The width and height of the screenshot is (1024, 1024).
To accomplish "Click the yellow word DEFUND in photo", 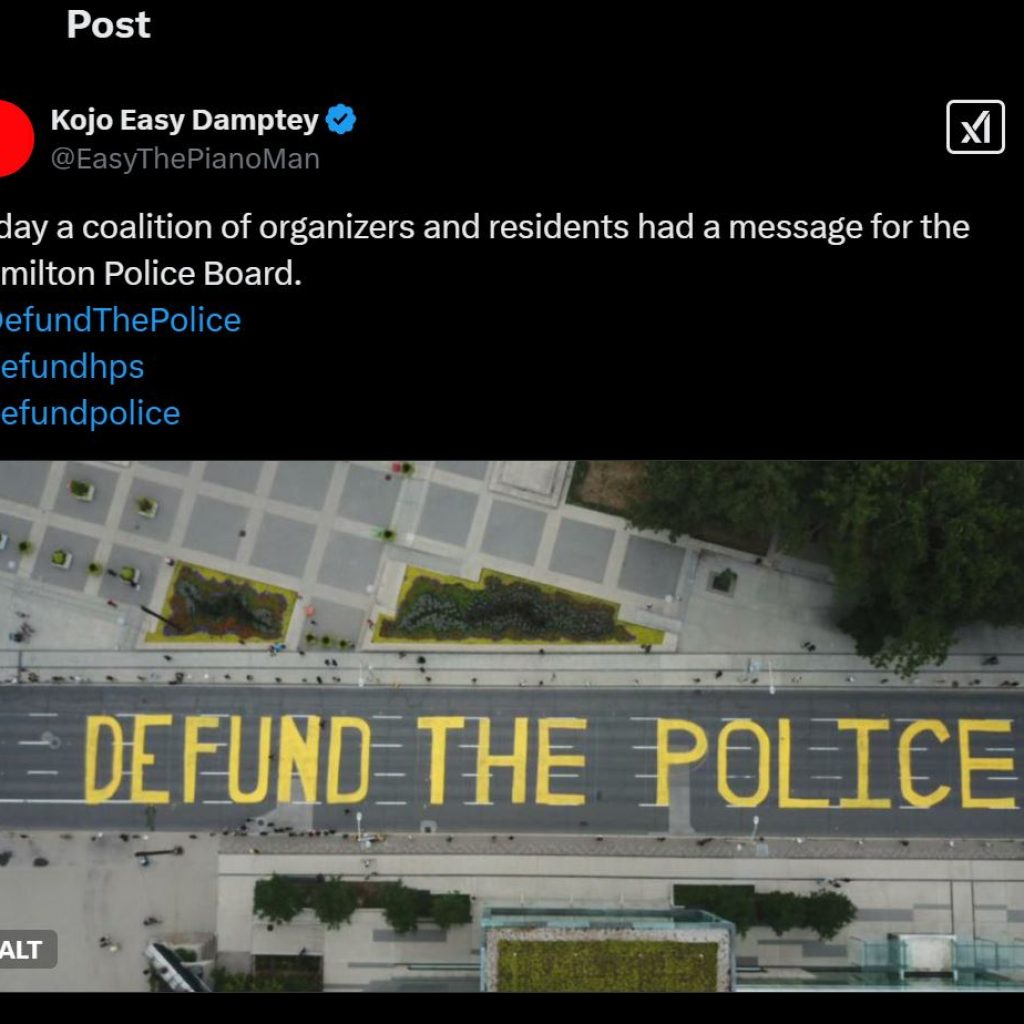I will (227, 759).
